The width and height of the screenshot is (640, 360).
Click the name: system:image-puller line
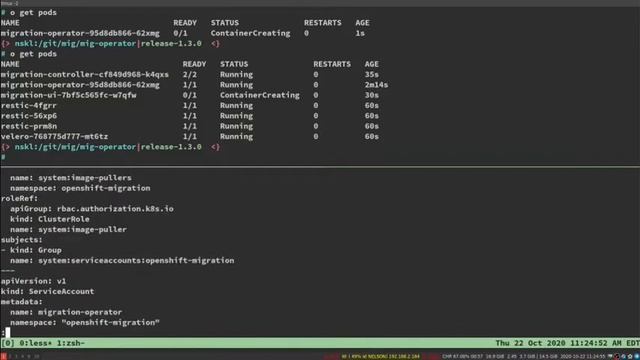pyautogui.click(x=68, y=229)
